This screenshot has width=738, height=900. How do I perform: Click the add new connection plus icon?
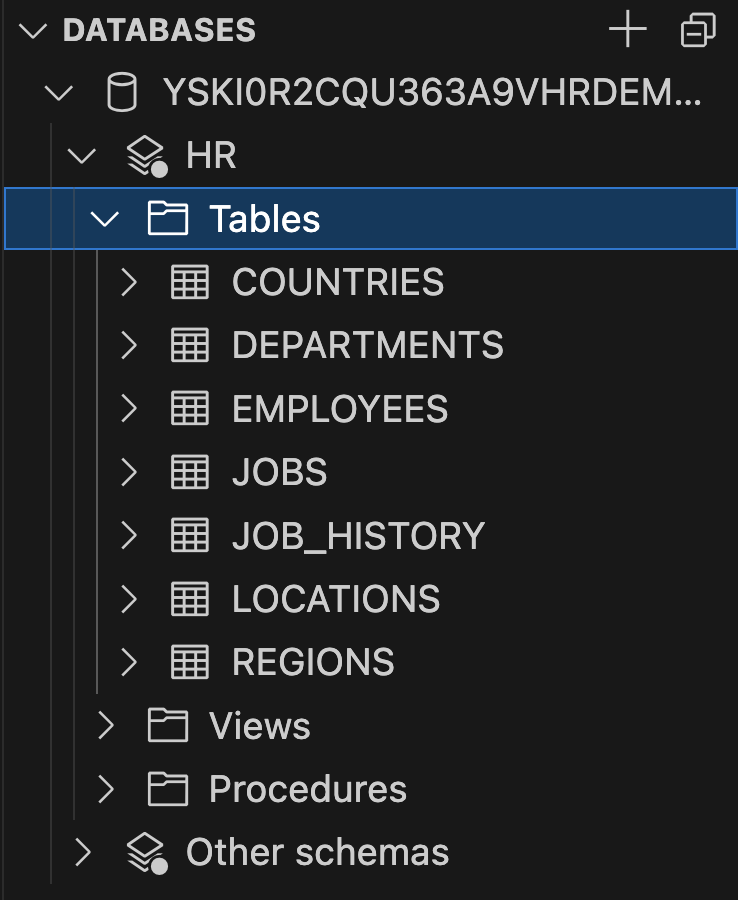[627, 29]
